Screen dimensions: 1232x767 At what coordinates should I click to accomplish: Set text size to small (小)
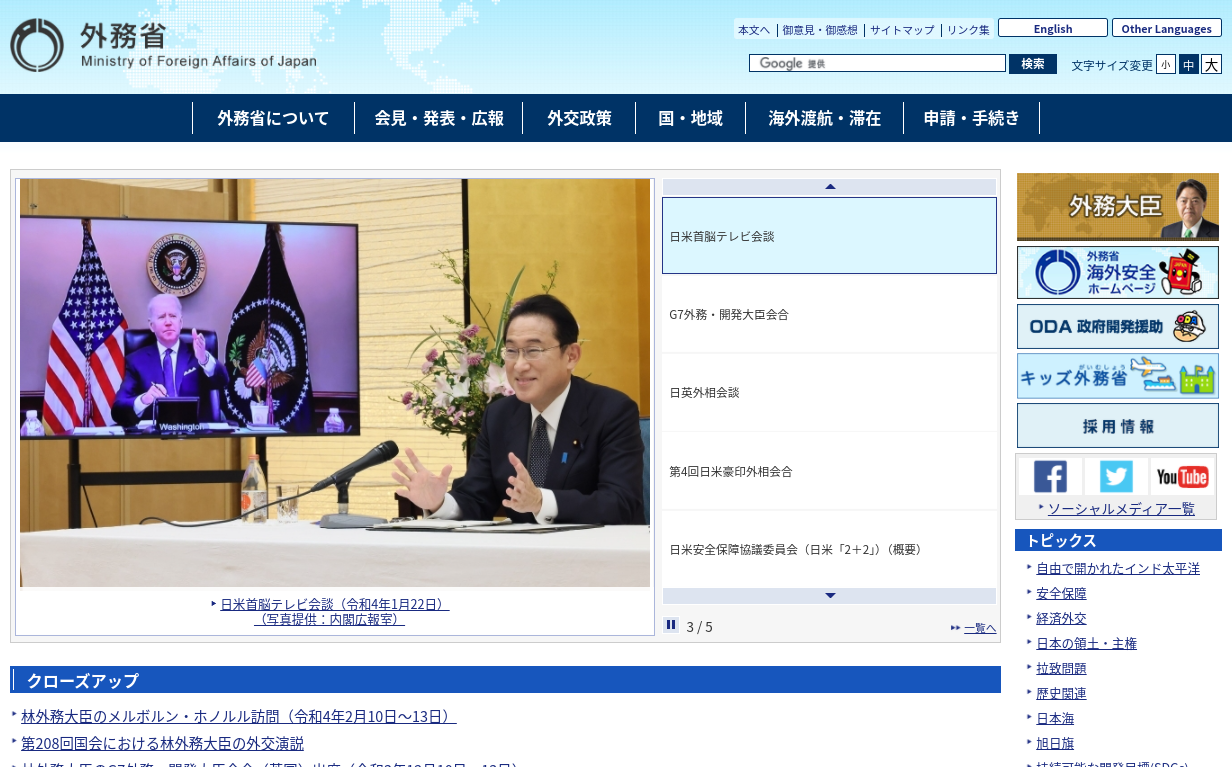(1166, 64)
